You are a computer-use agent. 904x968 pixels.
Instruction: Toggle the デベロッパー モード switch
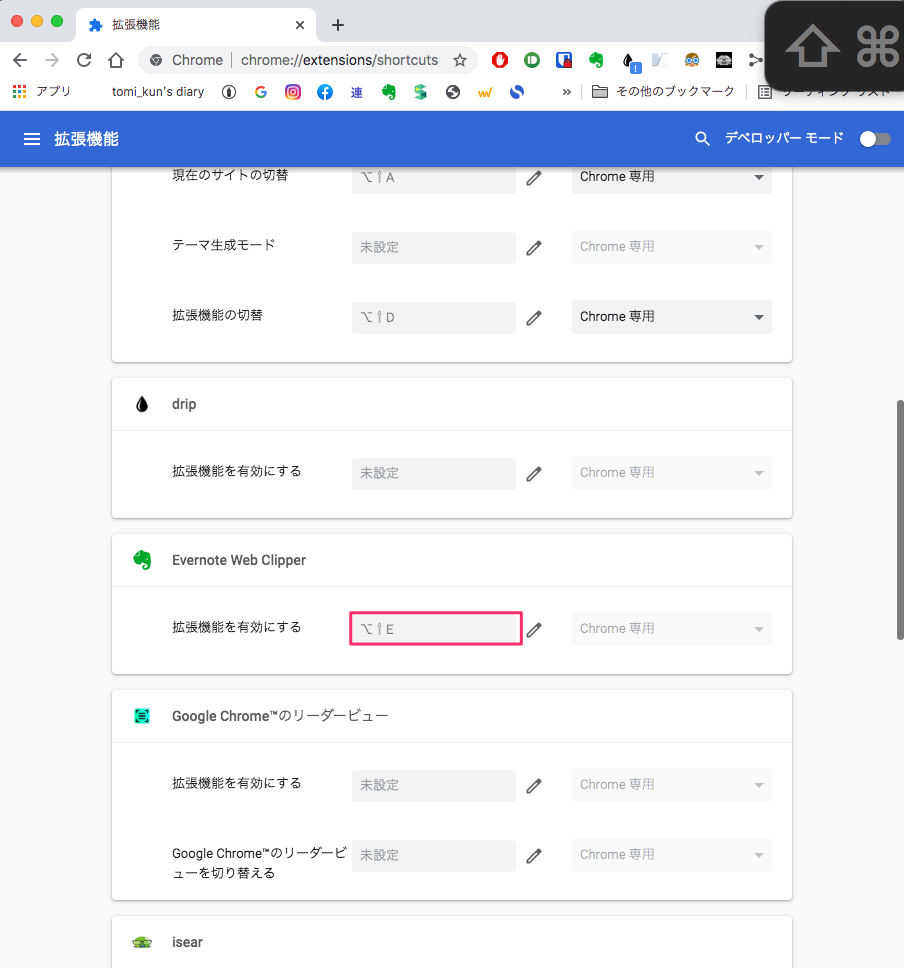click(x=875, y=139)
